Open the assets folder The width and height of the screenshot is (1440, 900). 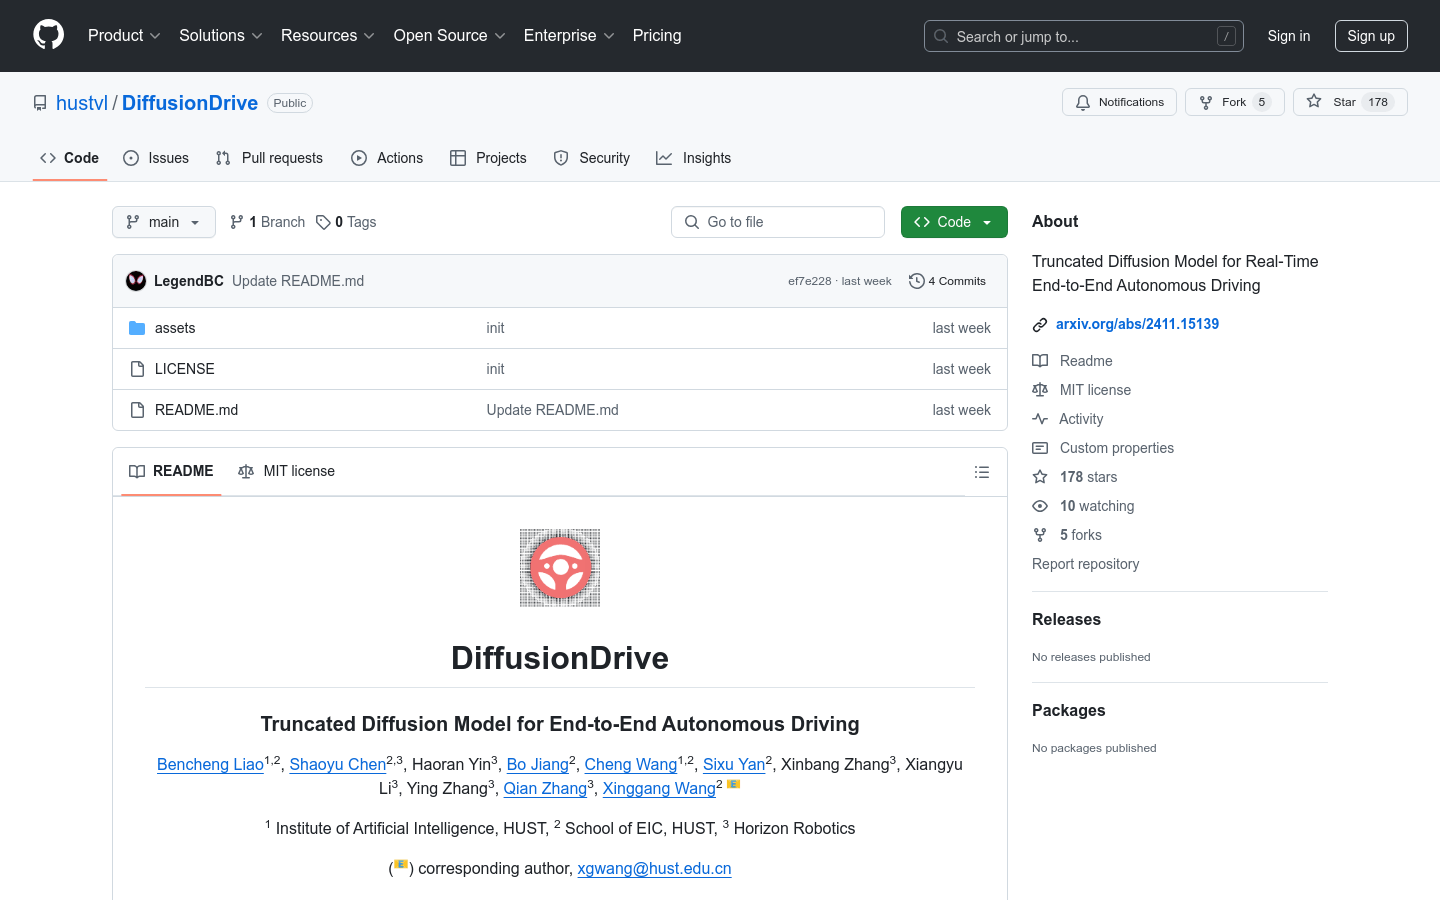(x=175, y=328)
